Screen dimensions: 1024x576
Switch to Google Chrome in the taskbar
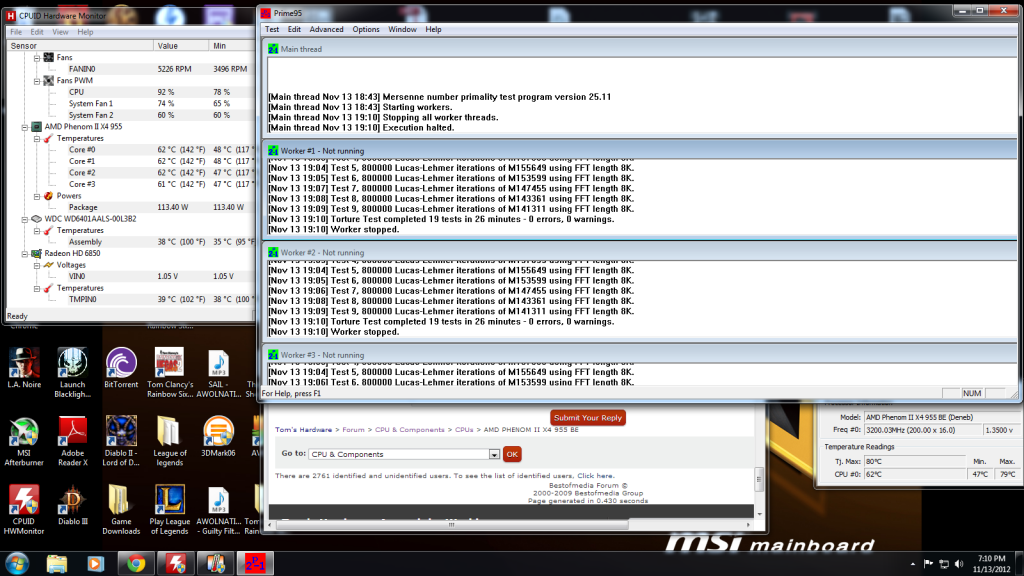pyautogui.click(x=136, y=563)
